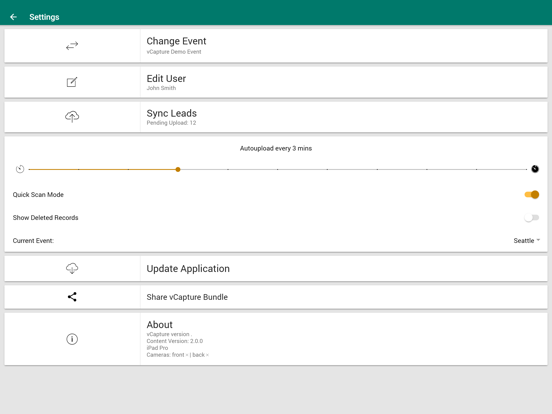The width and height of the screenshot is (552, 414).
Task: Click the vCapture Demo Event subtitle
Action: [174, 52]
